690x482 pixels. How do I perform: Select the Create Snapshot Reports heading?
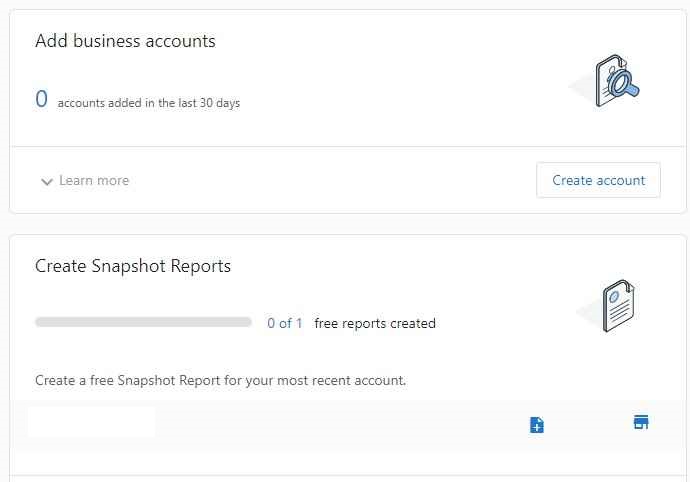[133, 266]
